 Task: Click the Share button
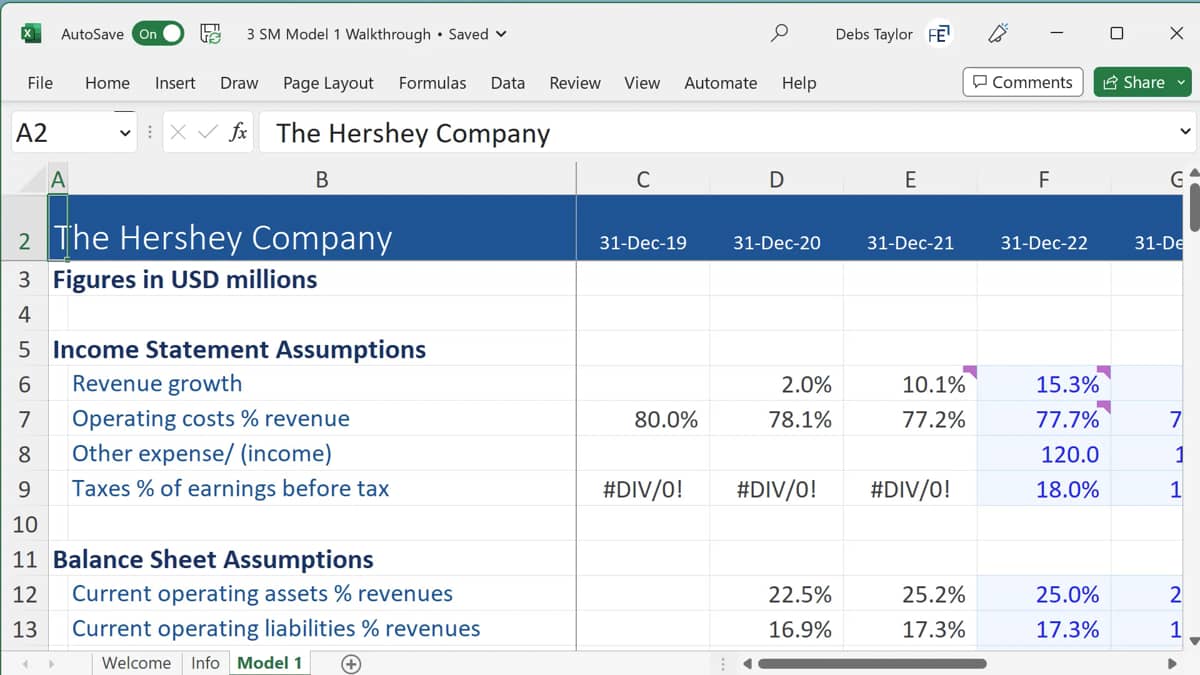coord(1143,82)
